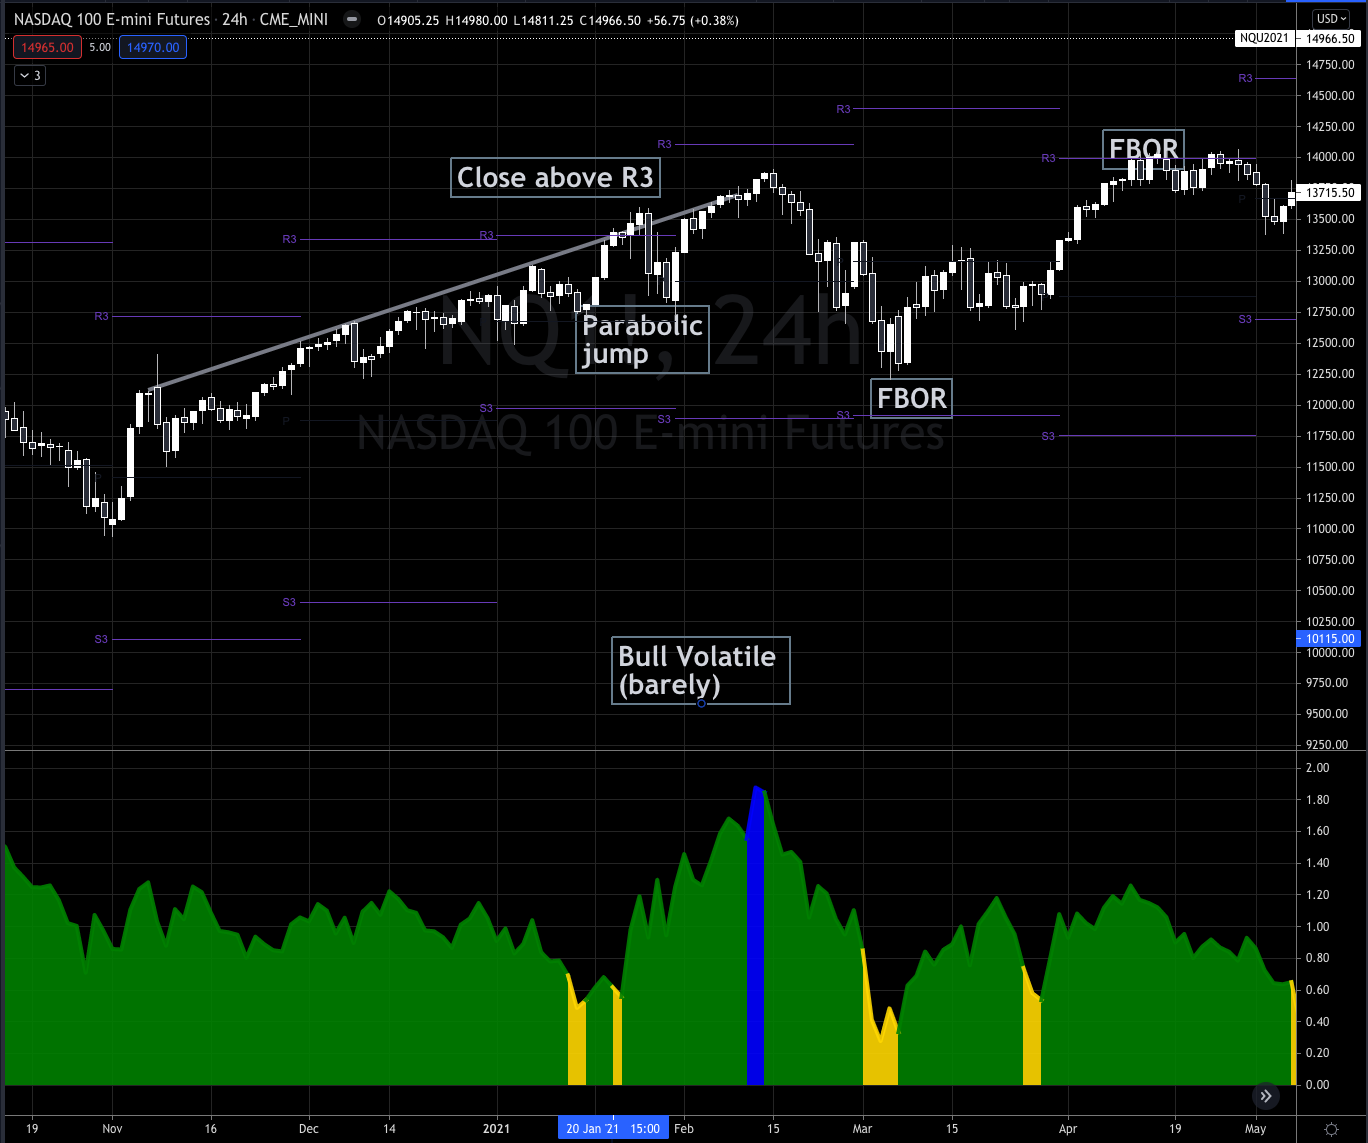Select the FBOR annotation beneath the March low
This screenshot has width=1368, height=1143.
point(911,398)
